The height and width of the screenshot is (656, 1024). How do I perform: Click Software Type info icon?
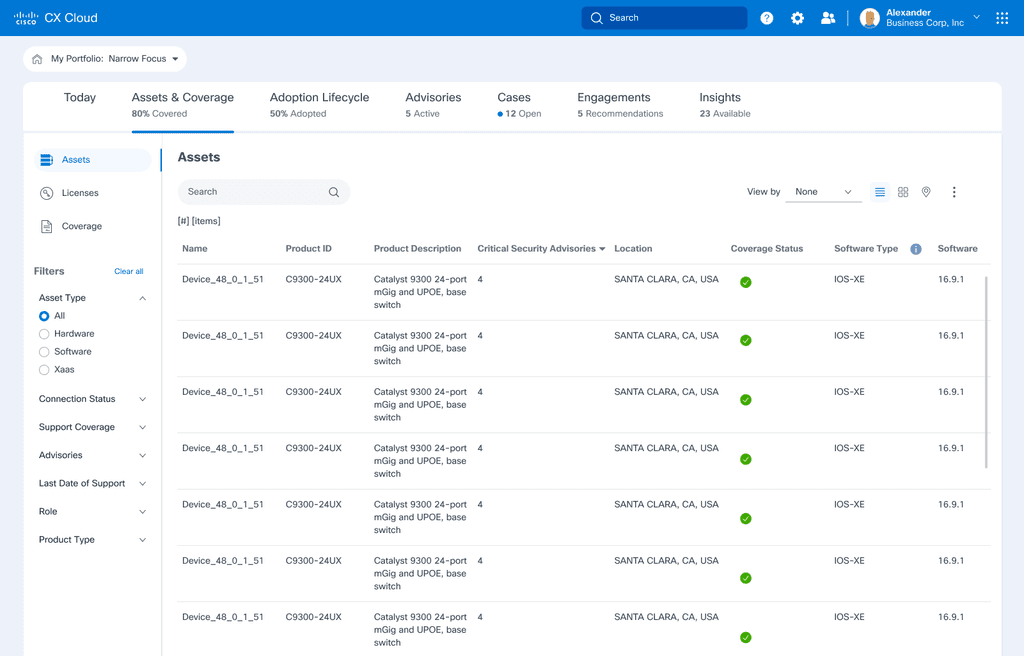(916, 249)
